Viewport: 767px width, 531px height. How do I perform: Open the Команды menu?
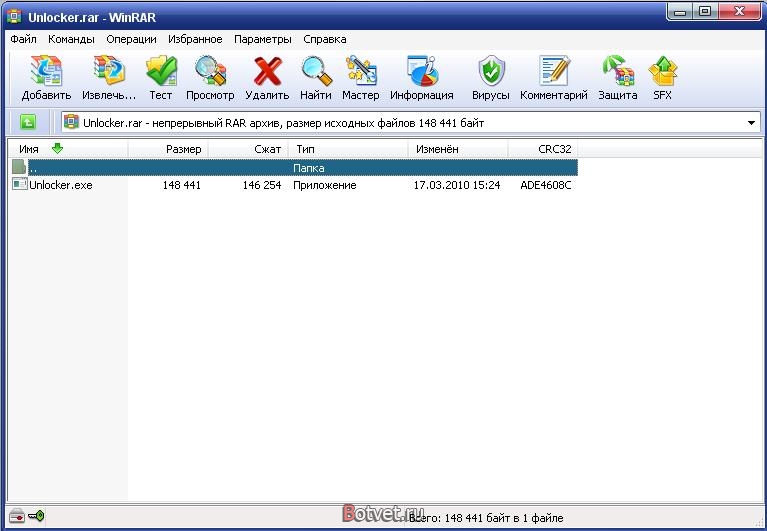(71, 39)
